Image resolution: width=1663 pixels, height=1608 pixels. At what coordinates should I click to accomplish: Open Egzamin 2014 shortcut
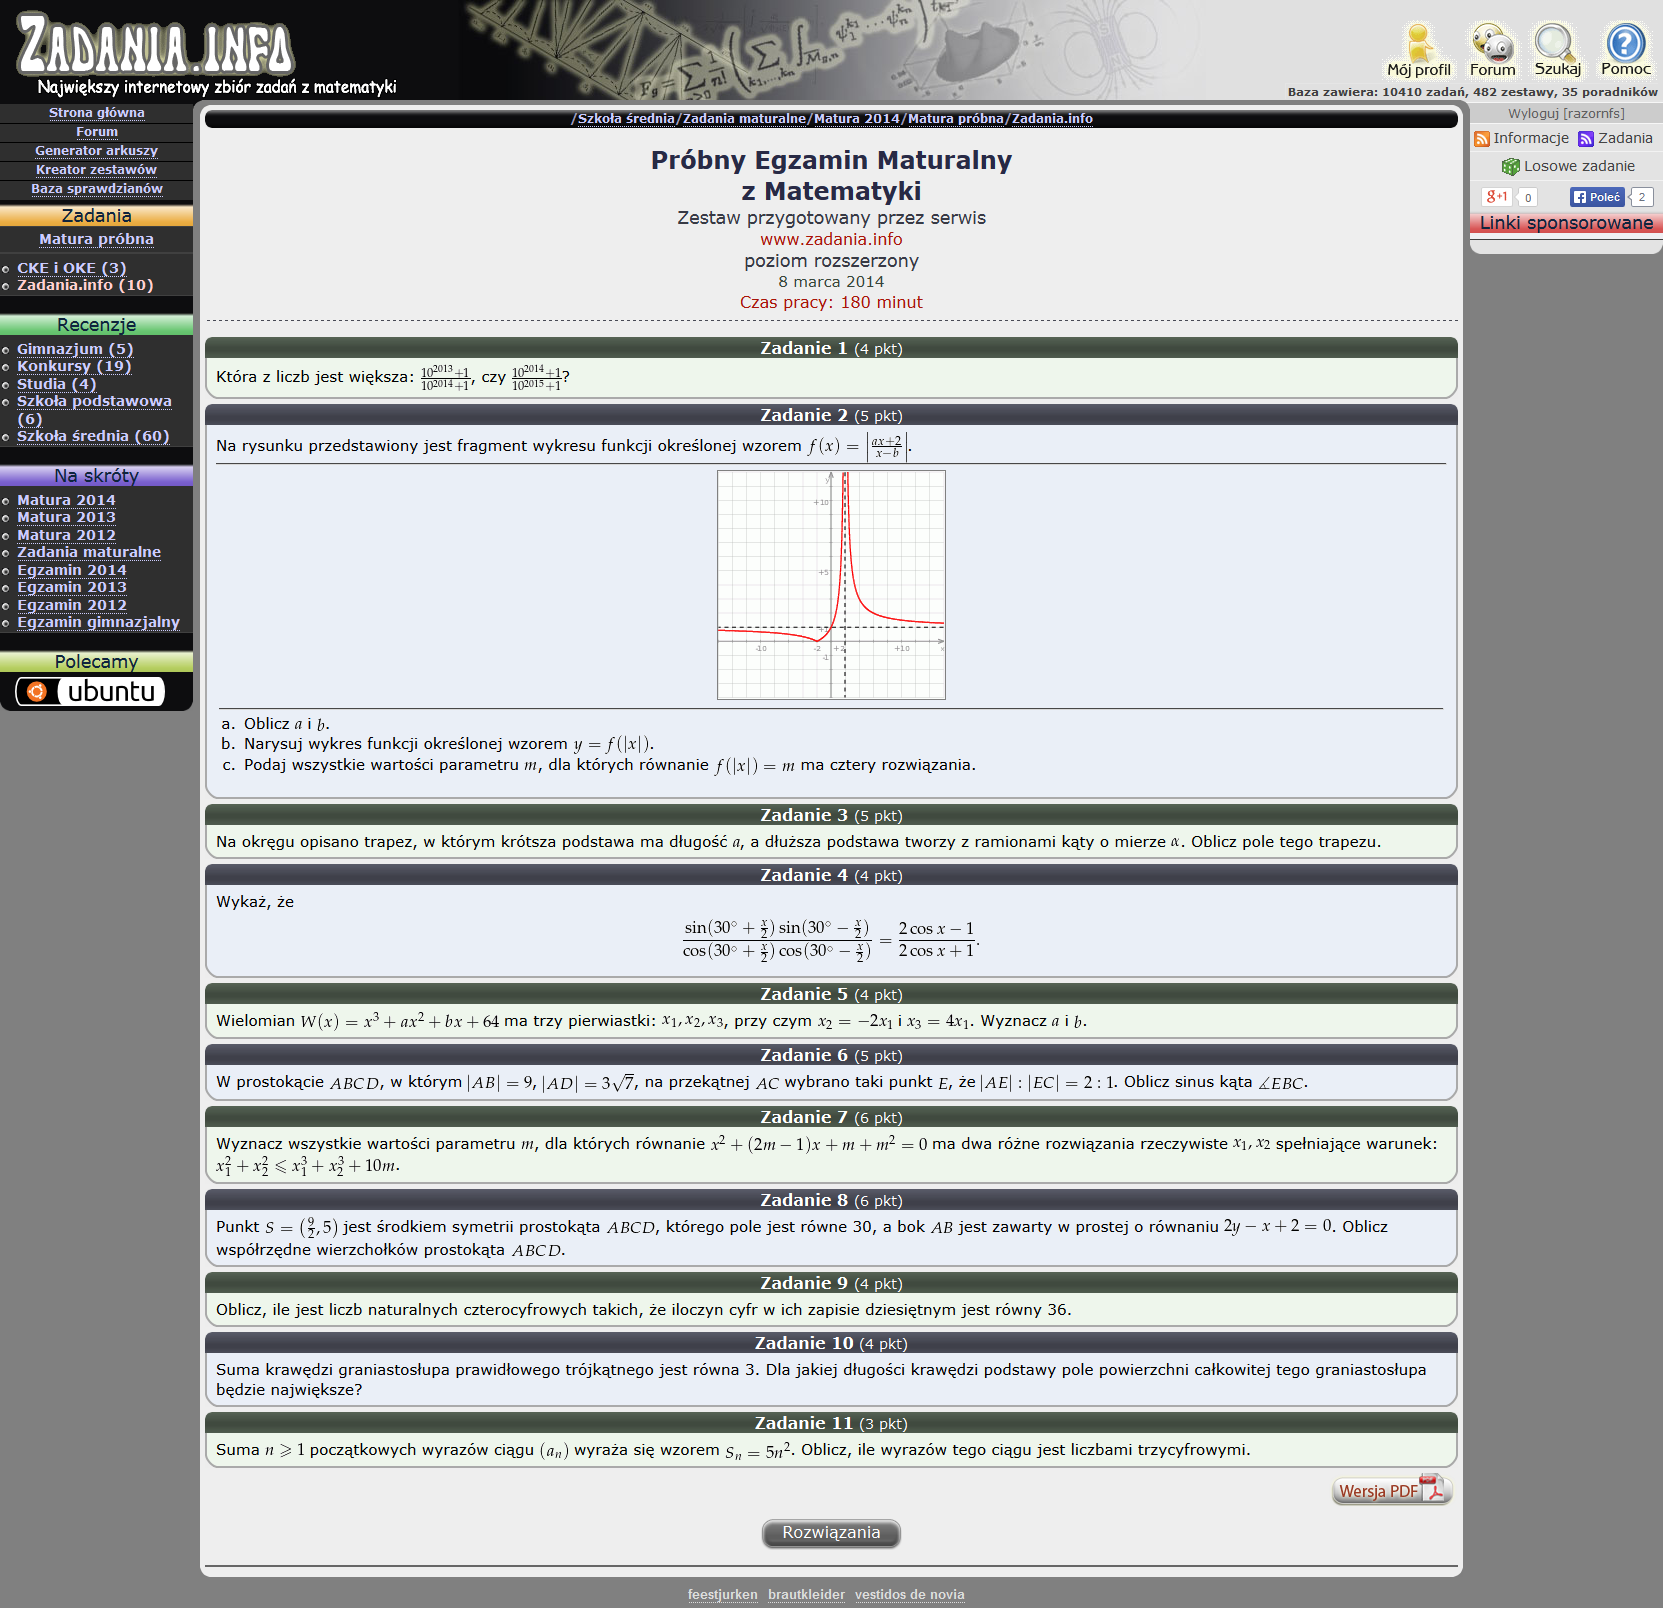(x=72, y=570)
